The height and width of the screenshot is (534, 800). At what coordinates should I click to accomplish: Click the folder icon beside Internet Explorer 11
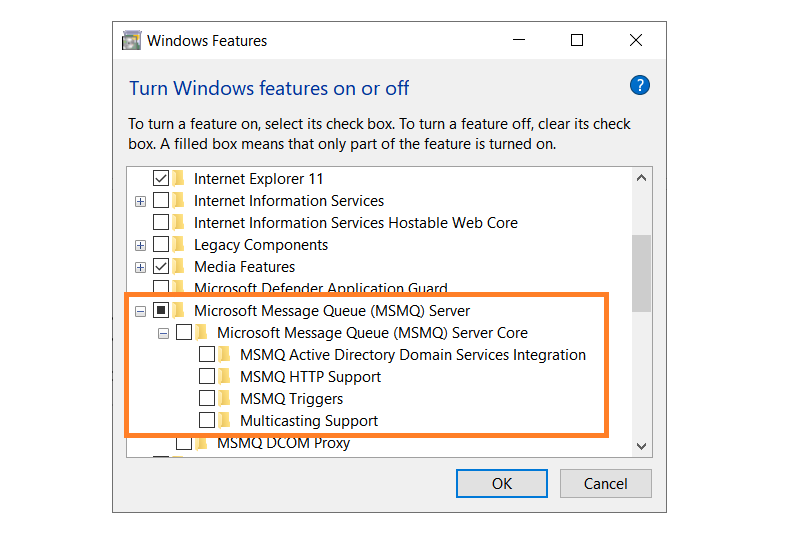[x=179, y=179]
